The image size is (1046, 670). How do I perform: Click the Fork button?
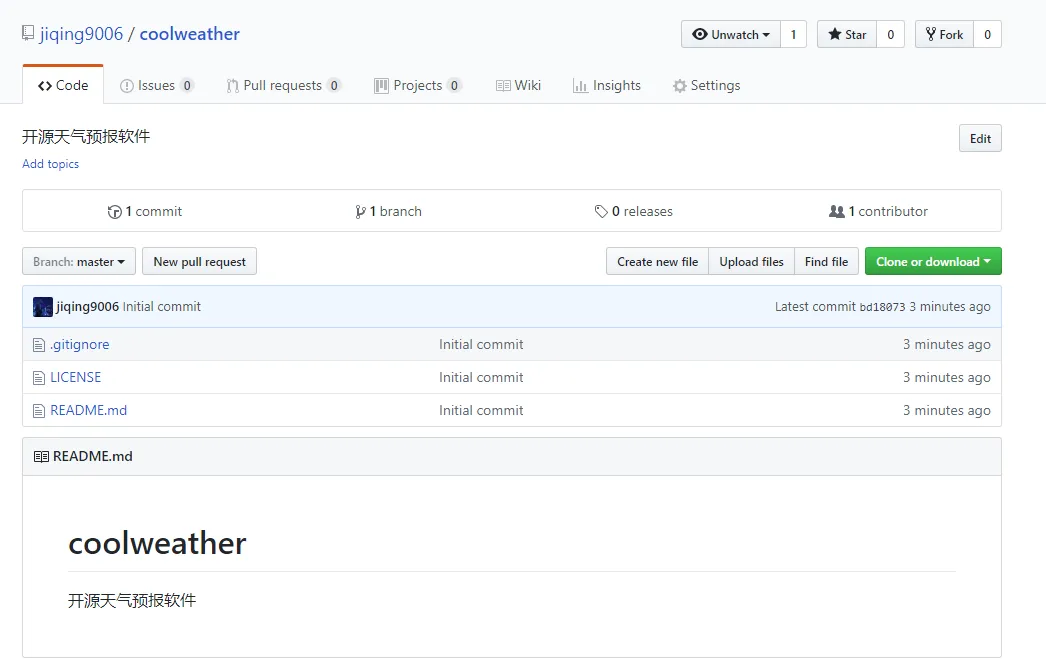(945, 34)
